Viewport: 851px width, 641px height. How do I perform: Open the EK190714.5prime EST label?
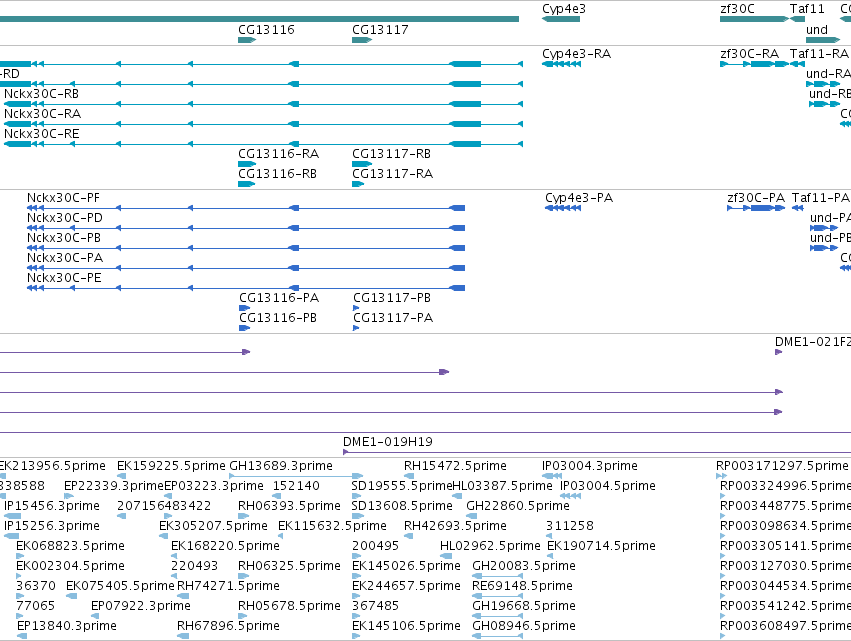tap(601, 546)
